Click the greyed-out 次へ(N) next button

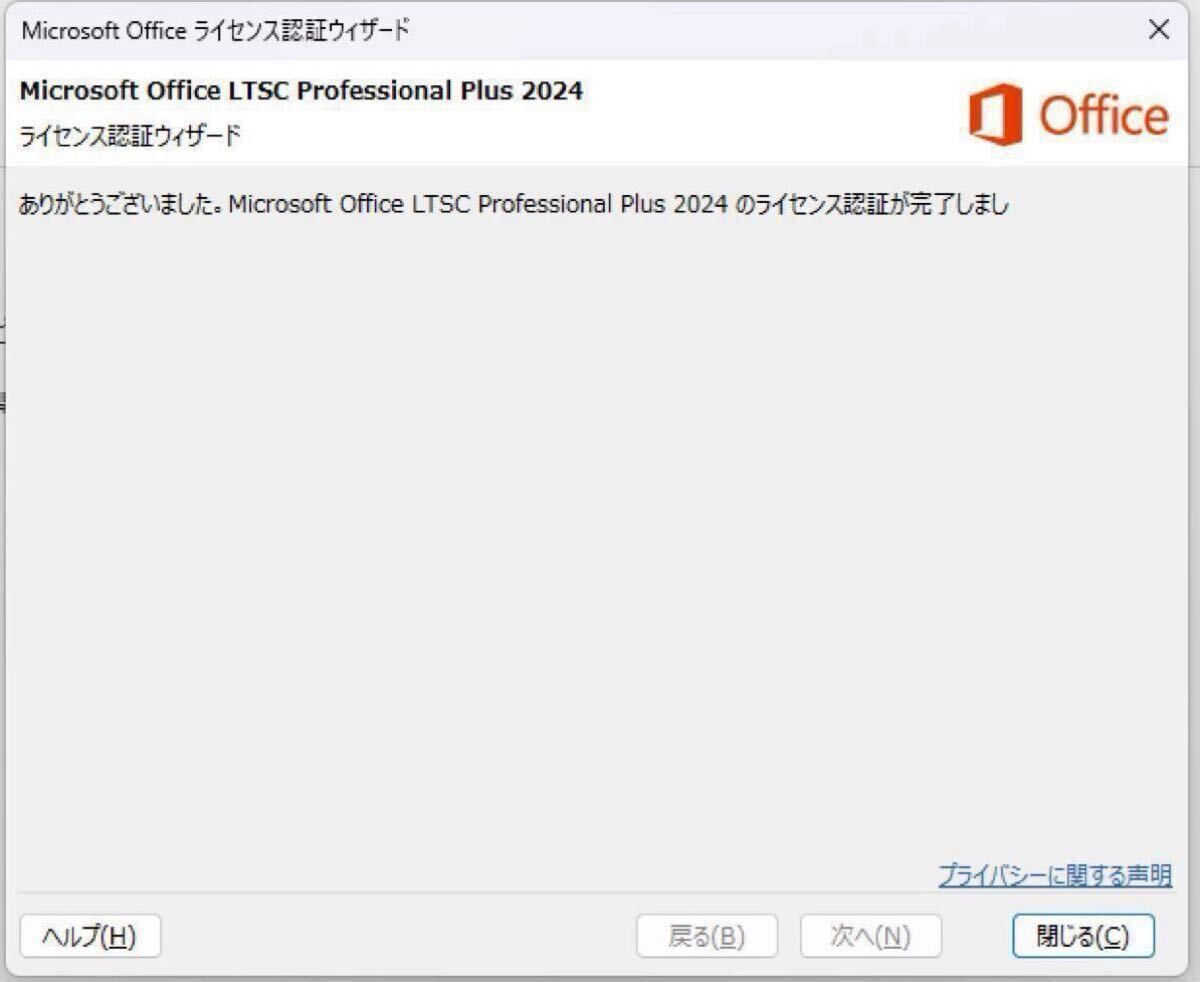870,936
